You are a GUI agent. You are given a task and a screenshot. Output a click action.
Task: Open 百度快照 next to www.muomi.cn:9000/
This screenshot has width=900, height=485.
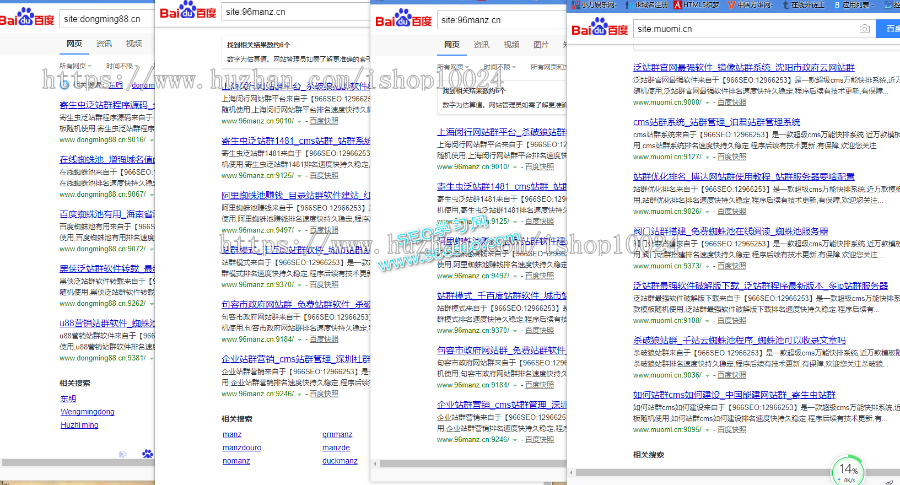tap(732, 103)
